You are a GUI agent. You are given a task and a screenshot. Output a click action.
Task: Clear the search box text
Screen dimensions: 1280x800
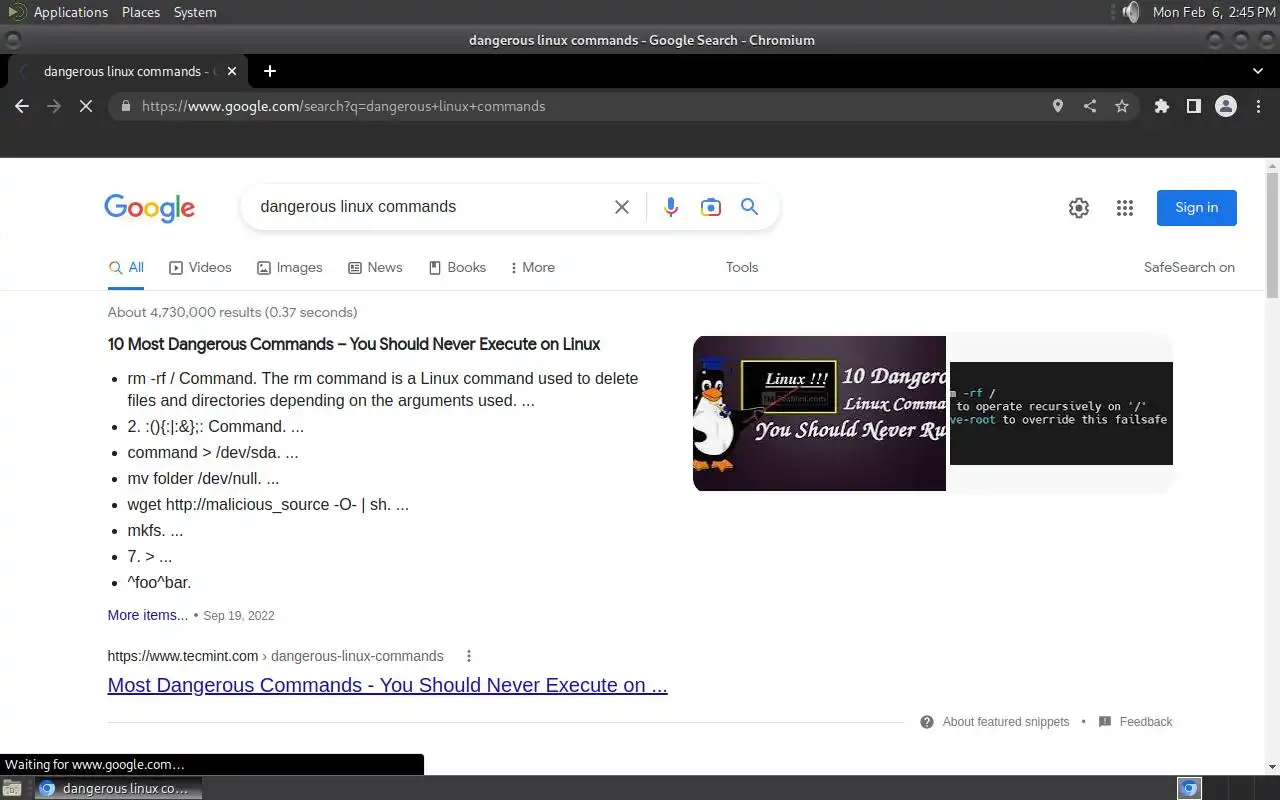[x=622, y=207]
